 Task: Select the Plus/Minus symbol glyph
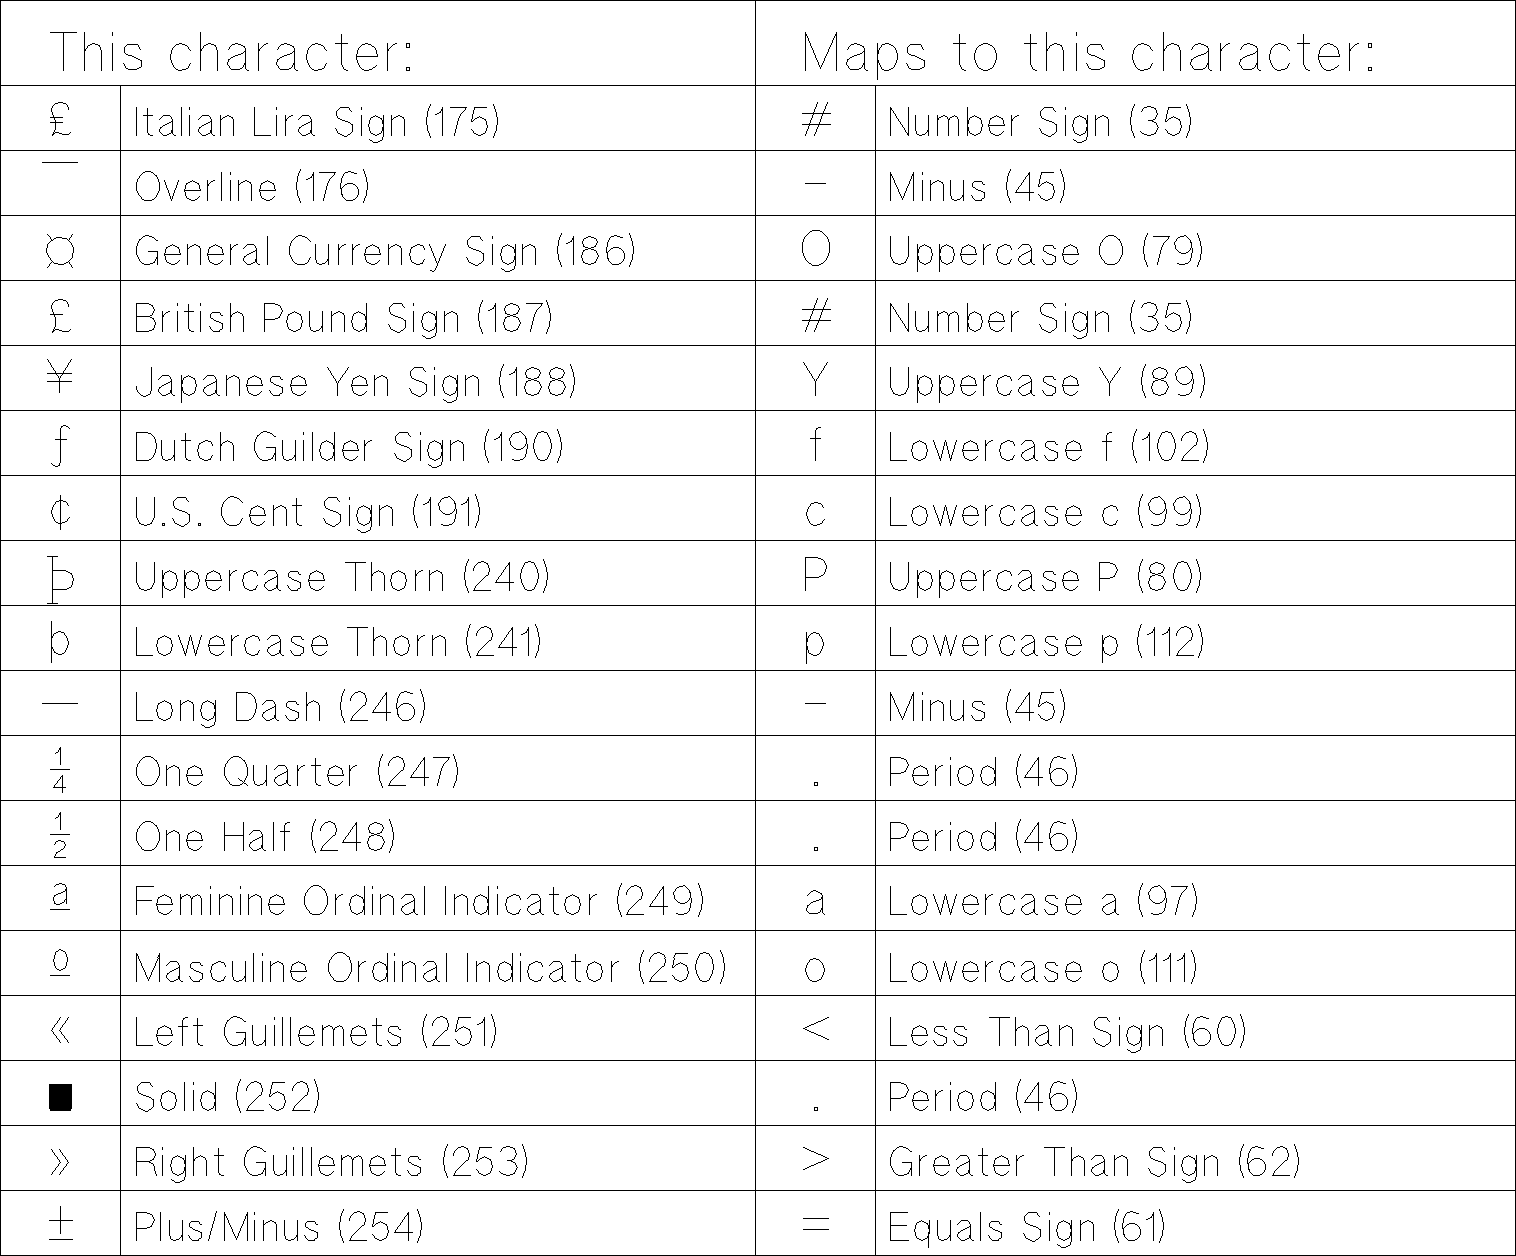(60, 1224)
